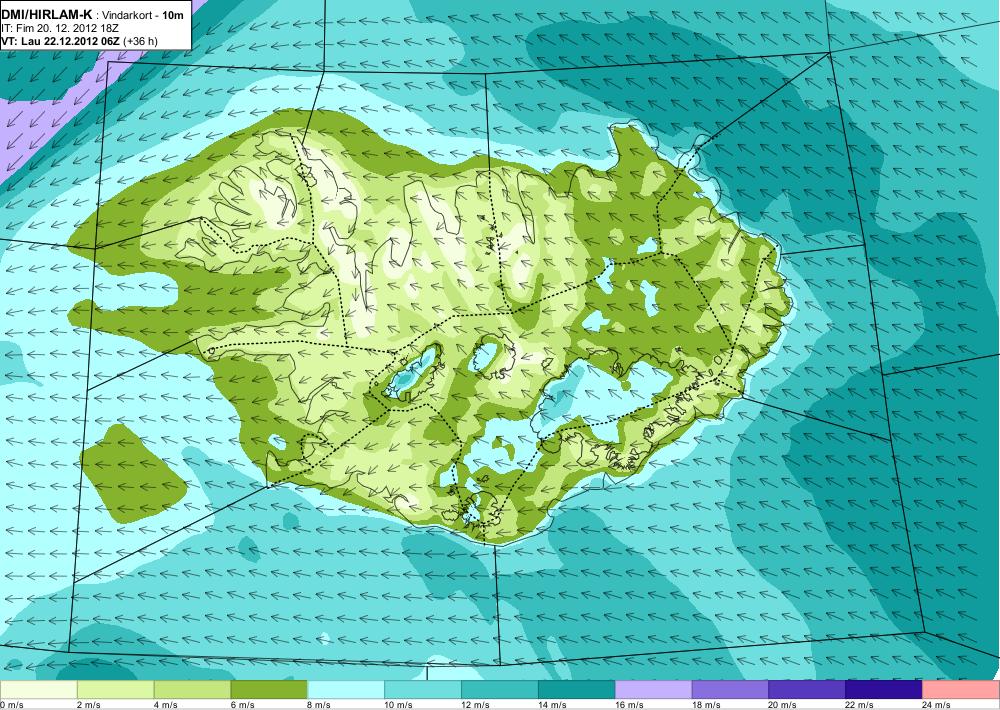The height and width of the screenshot is (710, 1000).
Task: Select the dark purple 20–22 m/s legend swatch
Action: (807, 690)
